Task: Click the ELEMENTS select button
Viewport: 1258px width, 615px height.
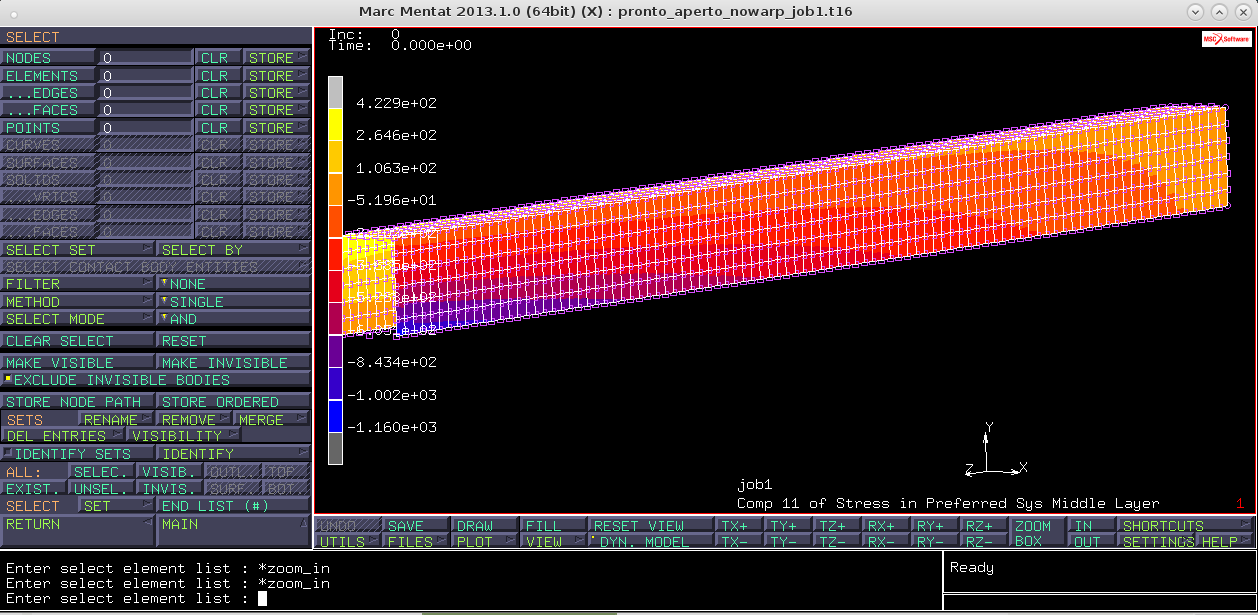Action: pyautogui.click(x=48, y=76)
